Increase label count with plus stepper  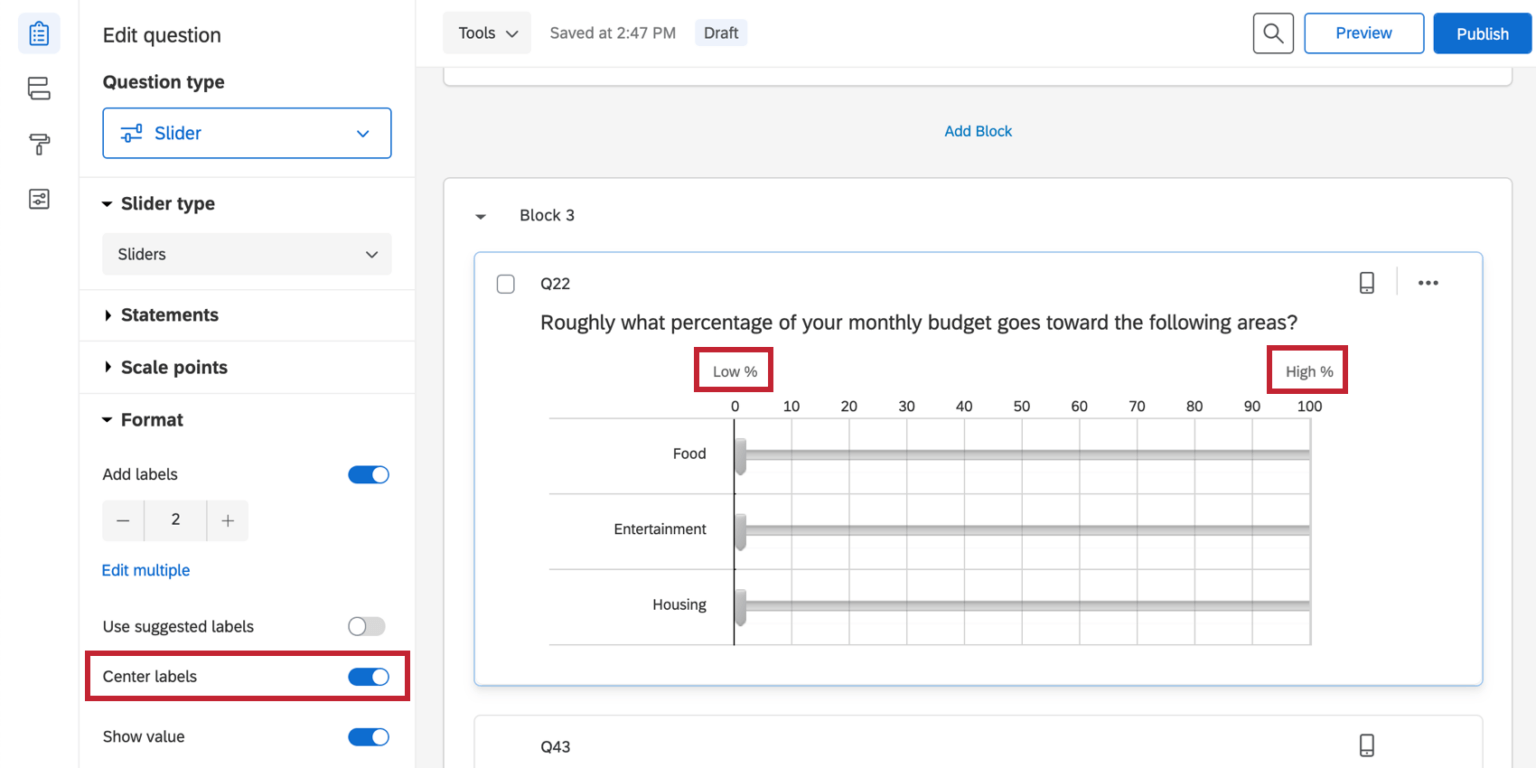228,521
